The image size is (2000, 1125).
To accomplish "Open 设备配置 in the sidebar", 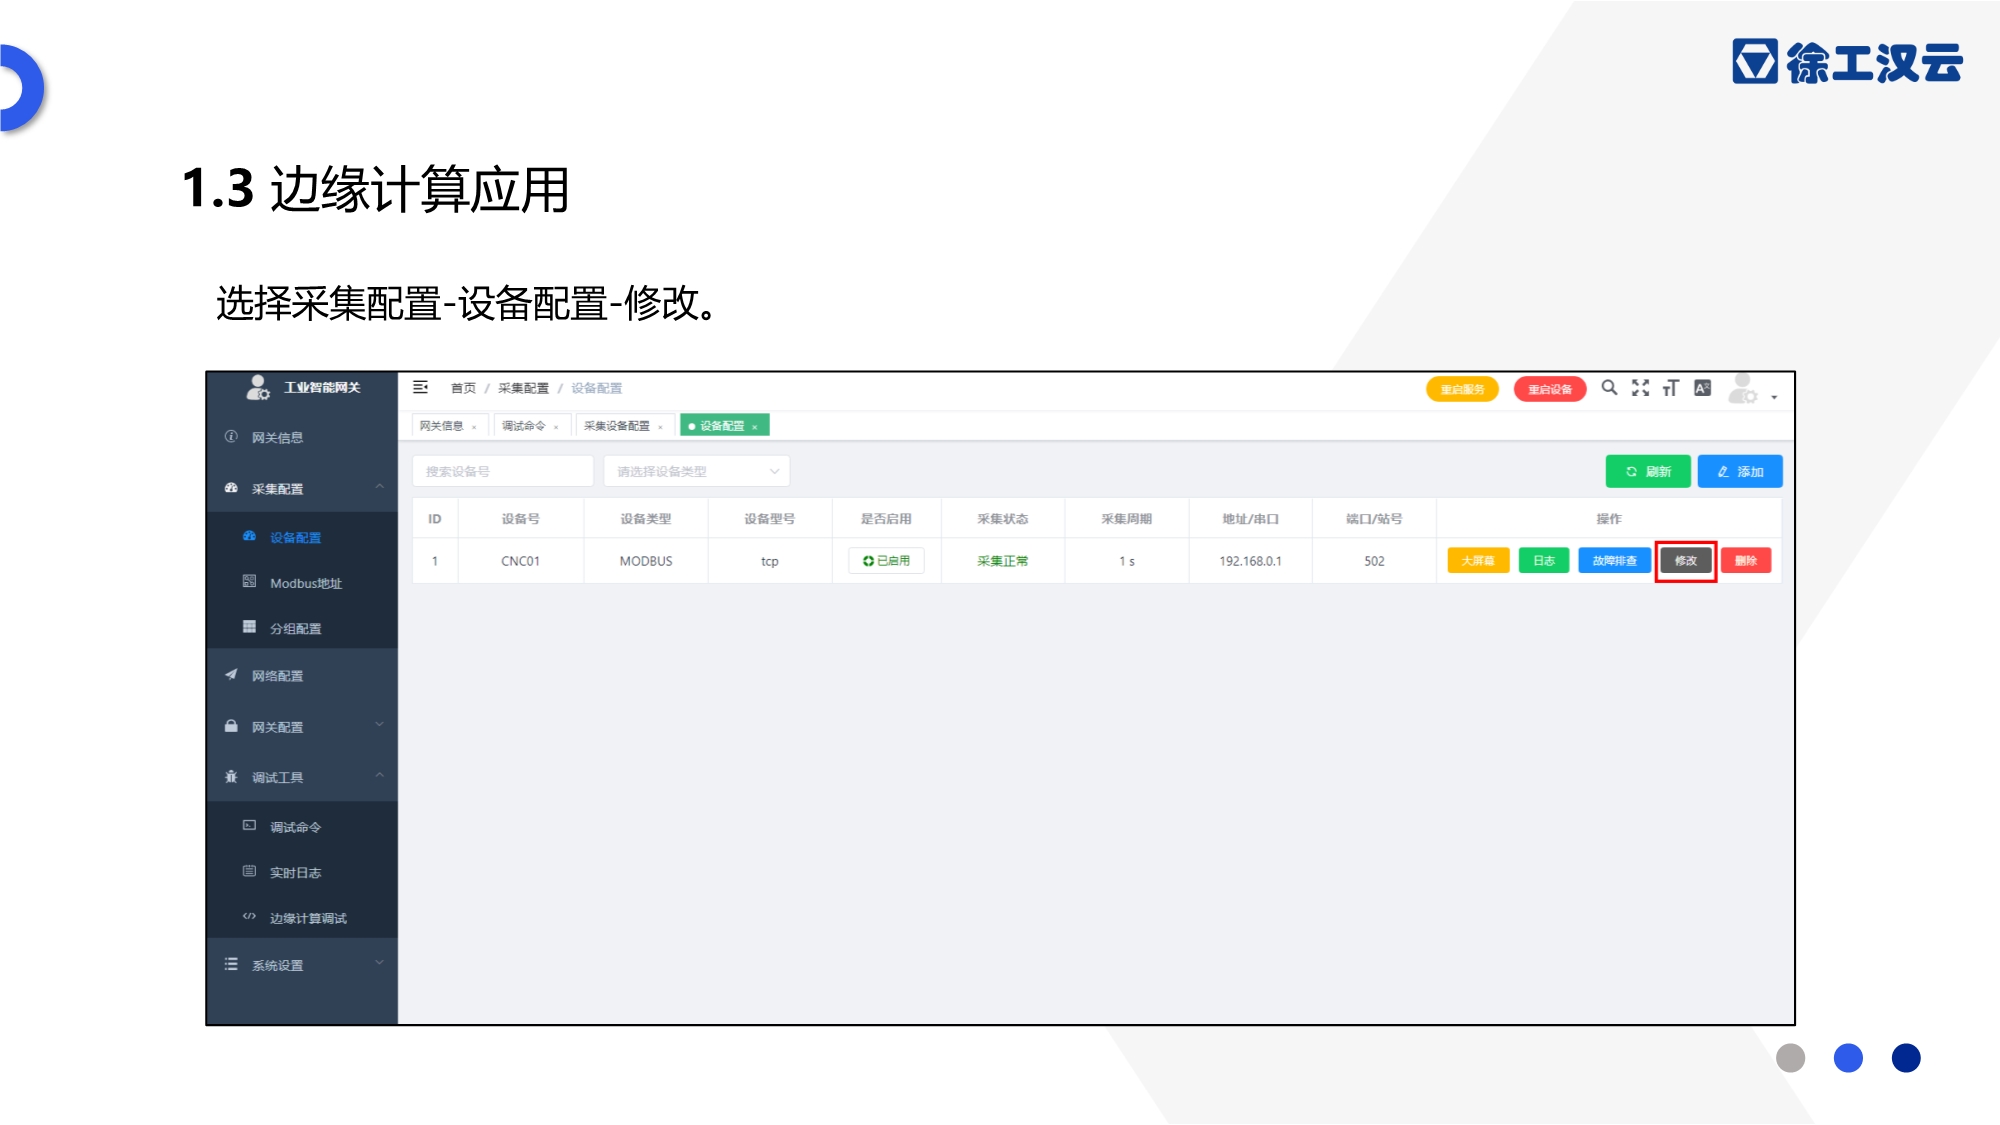I will [x=302, y=537].
